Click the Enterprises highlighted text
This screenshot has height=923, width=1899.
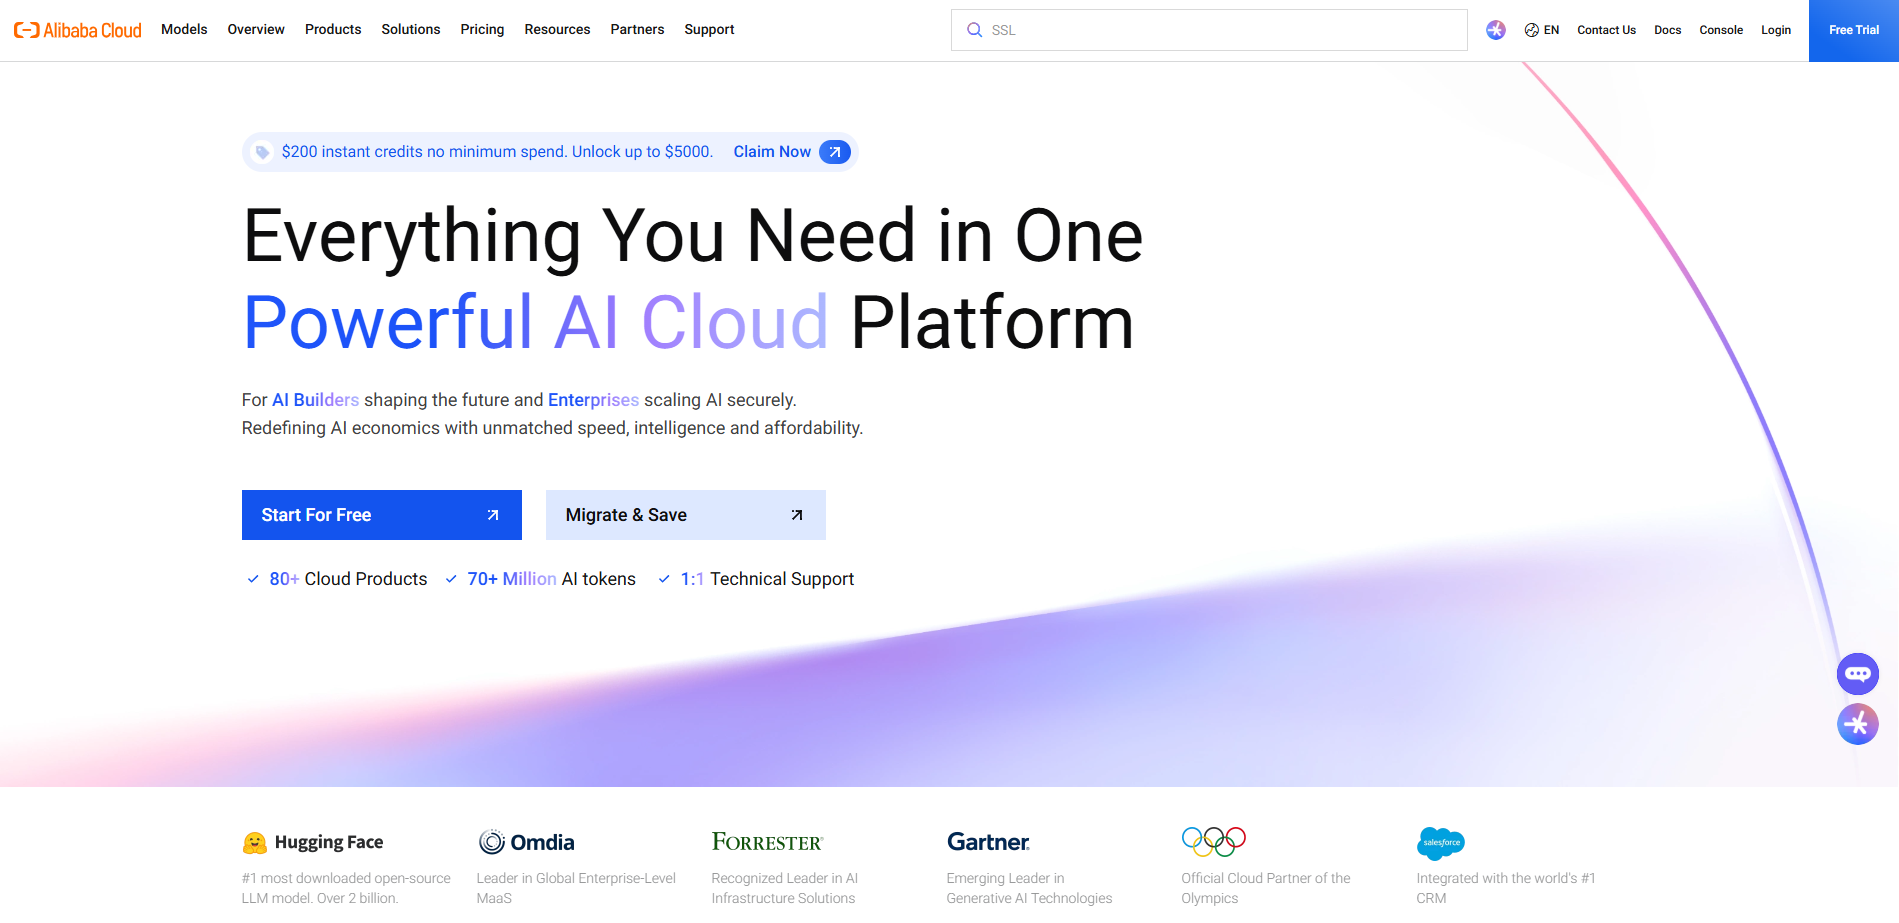coord(593,400)
